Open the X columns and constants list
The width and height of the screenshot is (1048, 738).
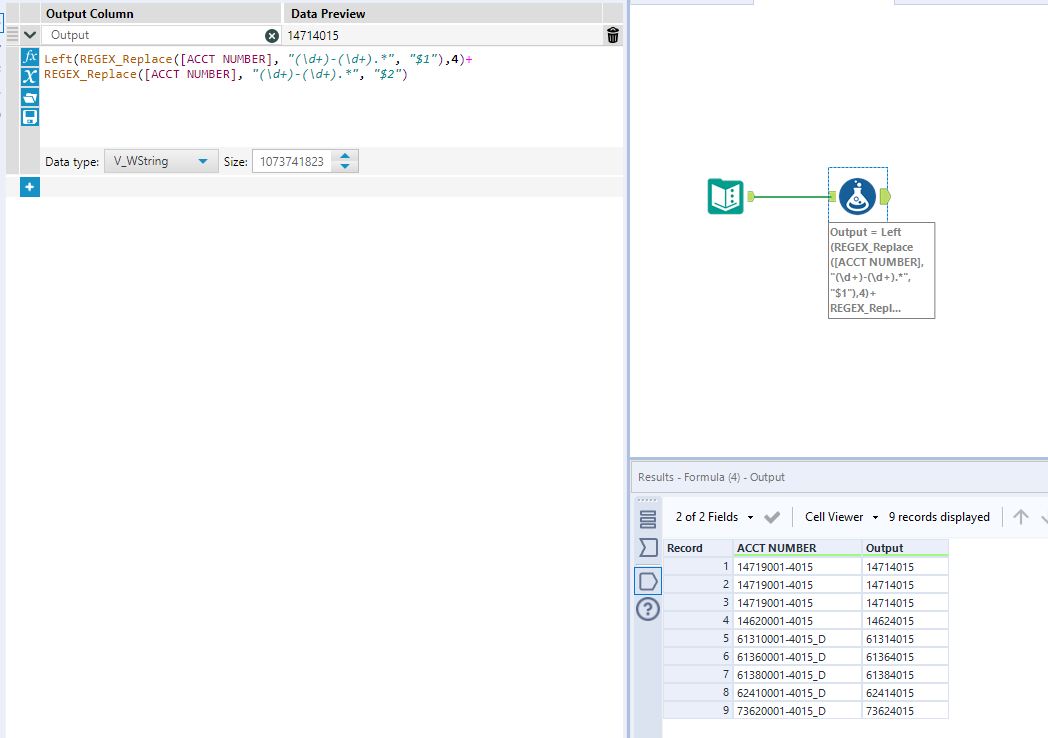(30, 77)
